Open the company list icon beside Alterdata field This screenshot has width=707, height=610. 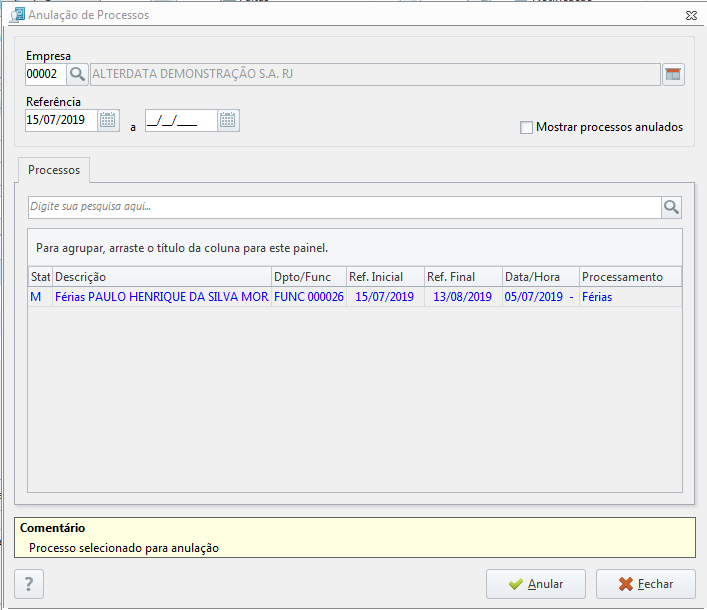[673, 74]
